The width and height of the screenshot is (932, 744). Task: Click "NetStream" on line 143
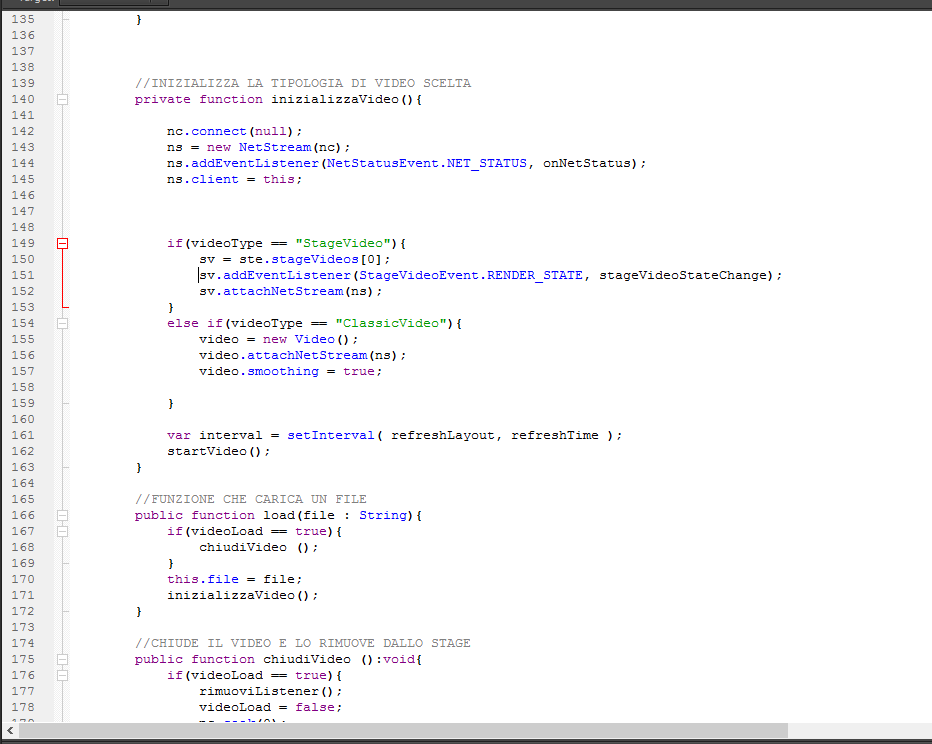point(275,147)
